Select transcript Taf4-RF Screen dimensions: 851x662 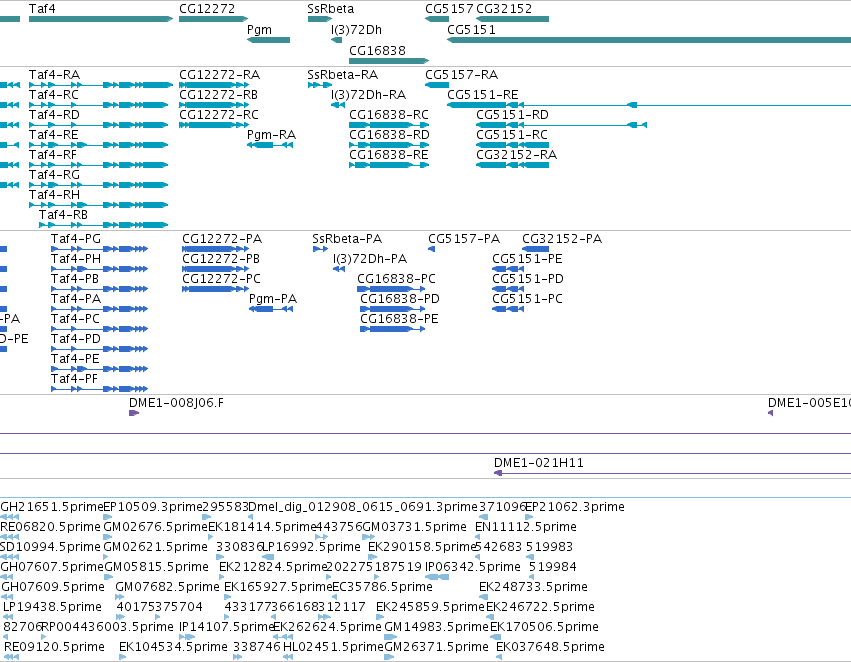[x=99, y=165]
